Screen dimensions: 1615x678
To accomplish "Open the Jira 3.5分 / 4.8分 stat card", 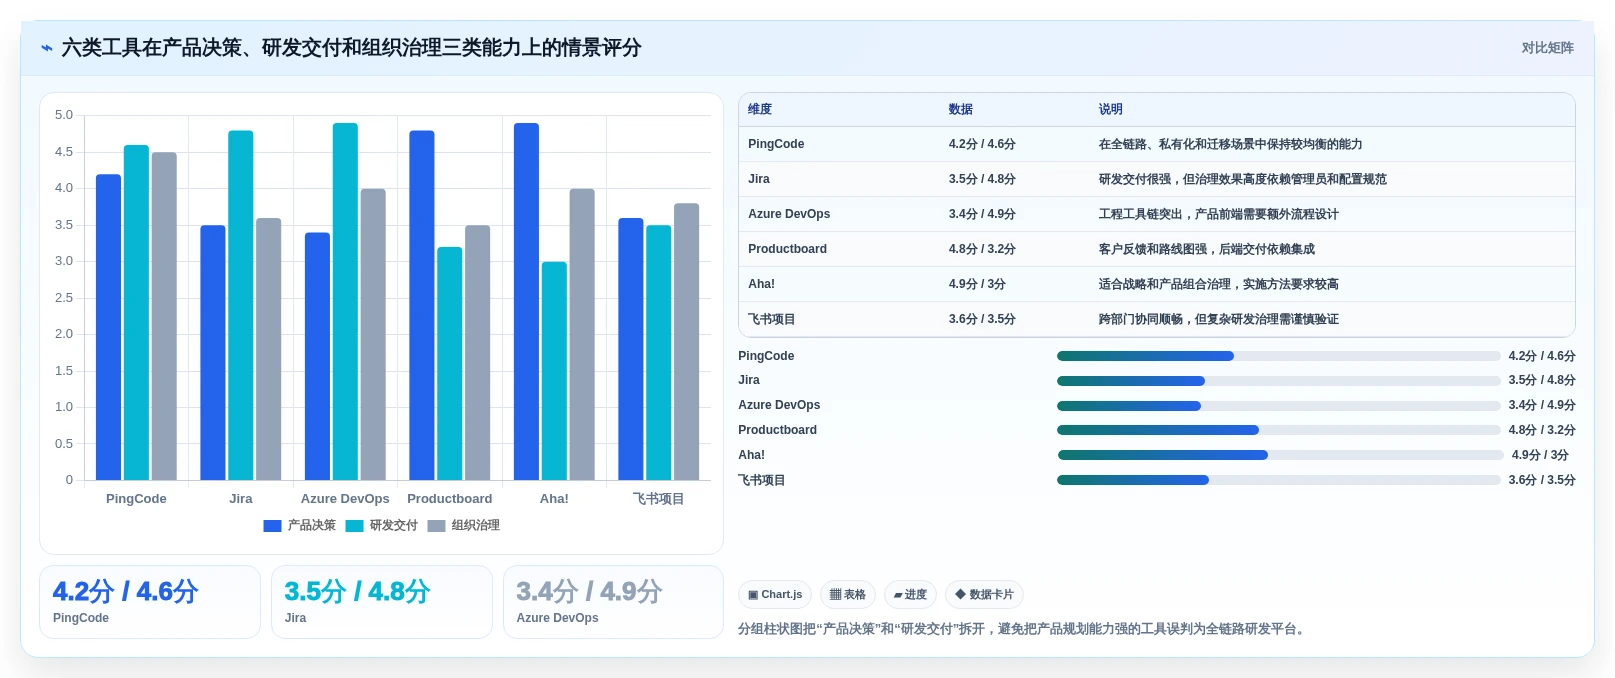I will [x=382, y=603].
